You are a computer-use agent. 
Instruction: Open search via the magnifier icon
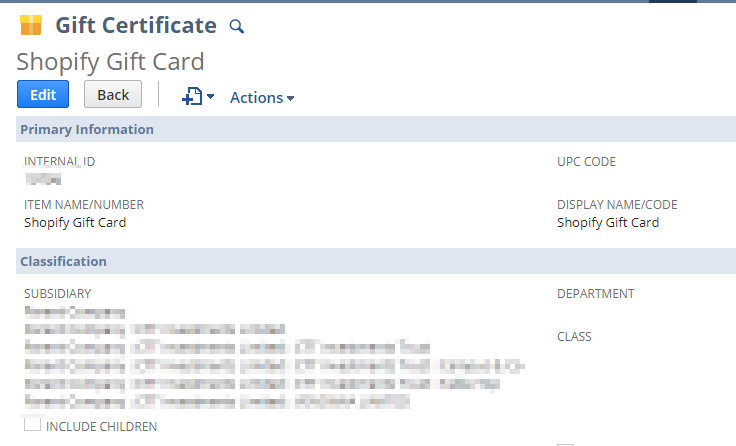click(237, 27)
